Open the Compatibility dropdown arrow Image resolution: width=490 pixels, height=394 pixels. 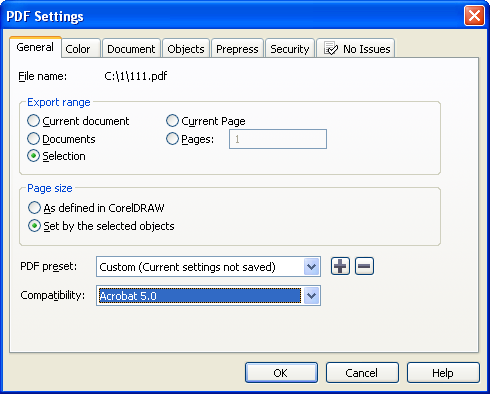pyautogui.click(x=311, y=295)
